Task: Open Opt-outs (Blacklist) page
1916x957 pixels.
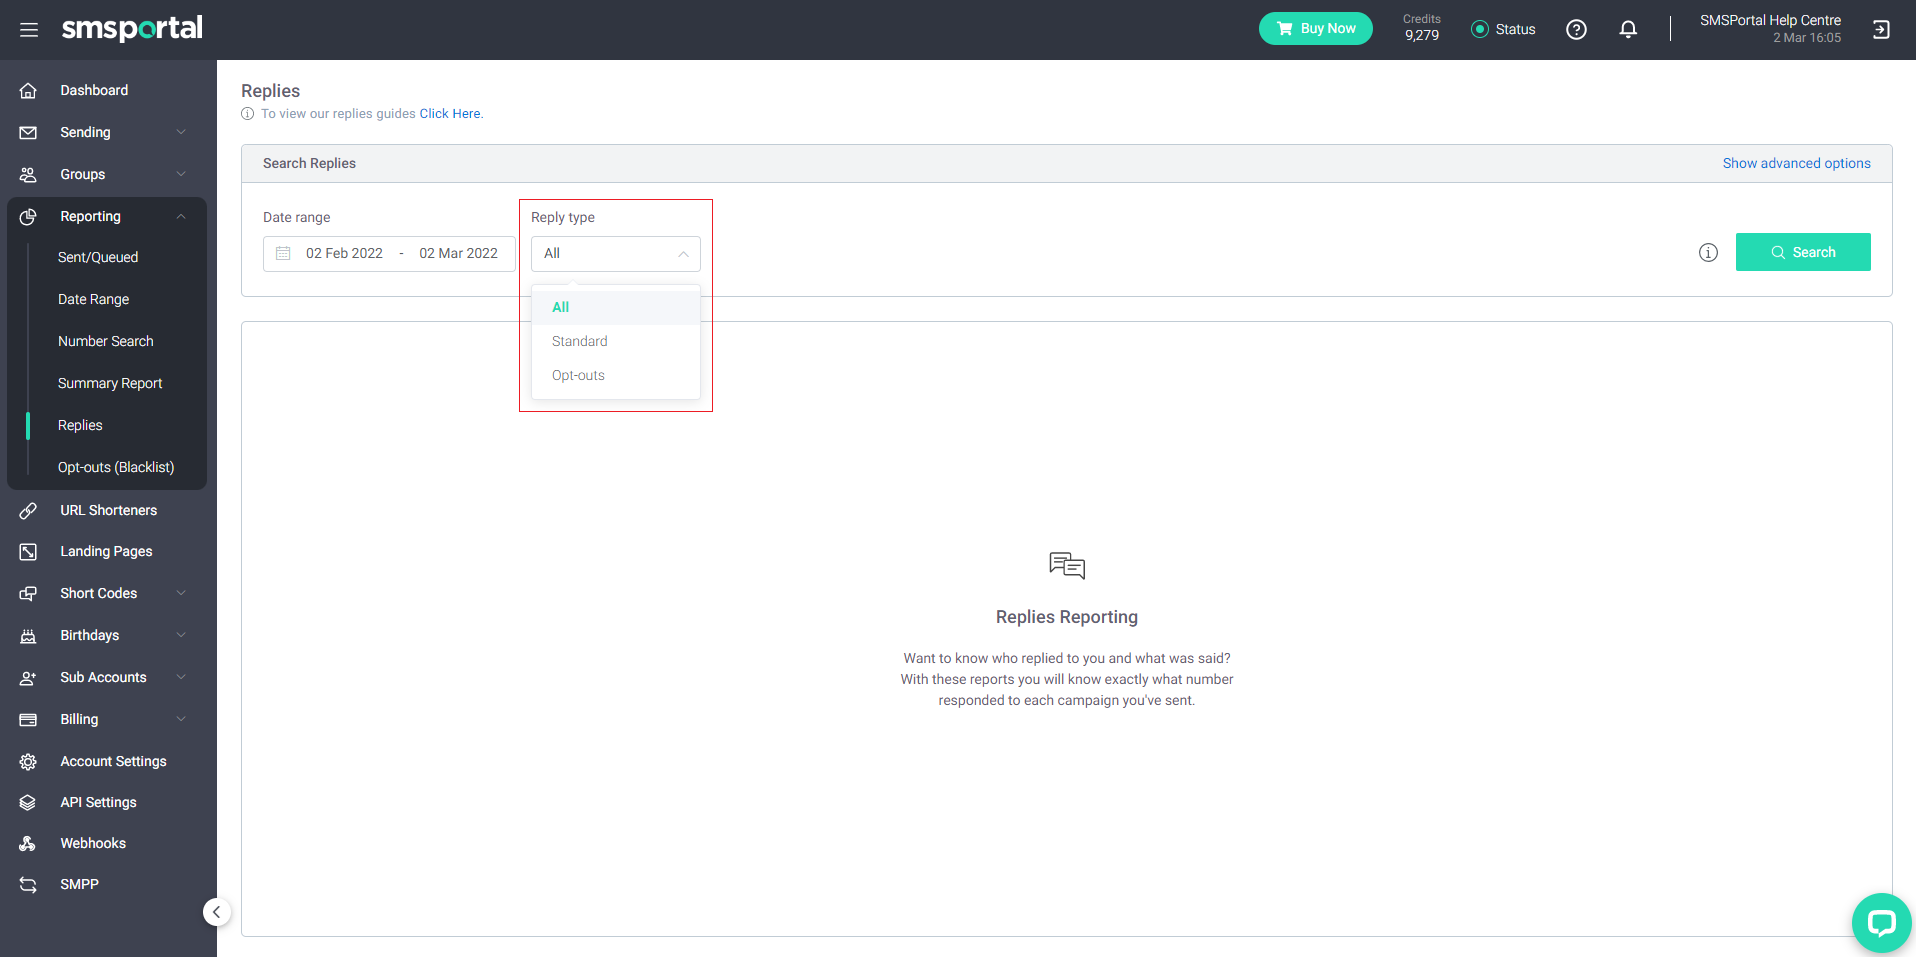Action: [116, 467]
